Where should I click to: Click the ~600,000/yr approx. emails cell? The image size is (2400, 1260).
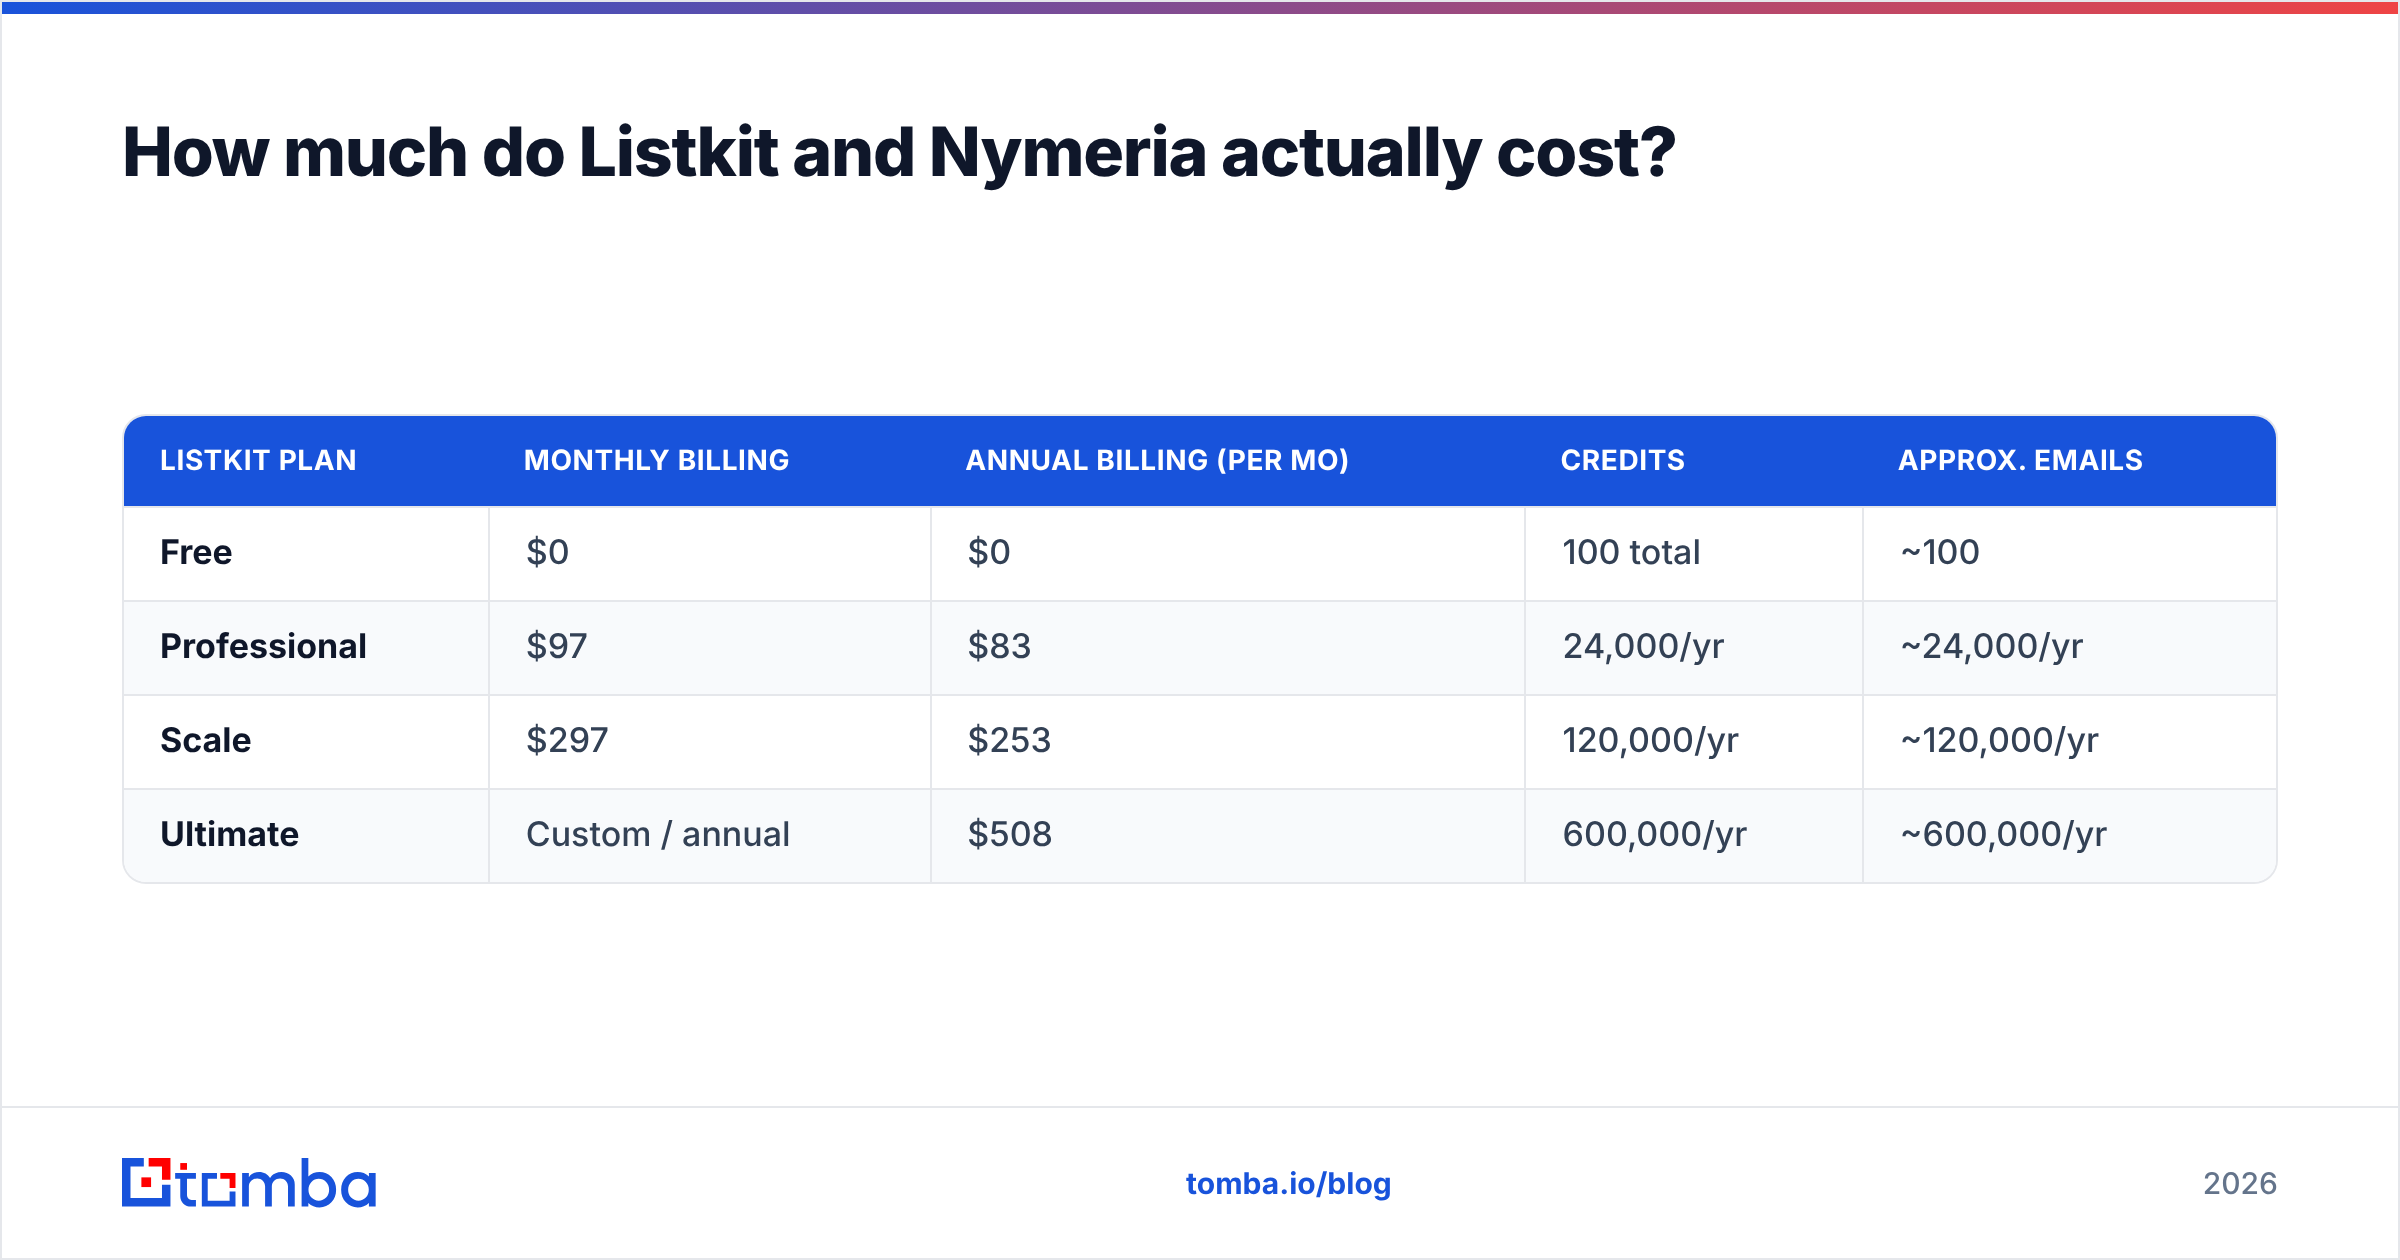(2070, 835)
